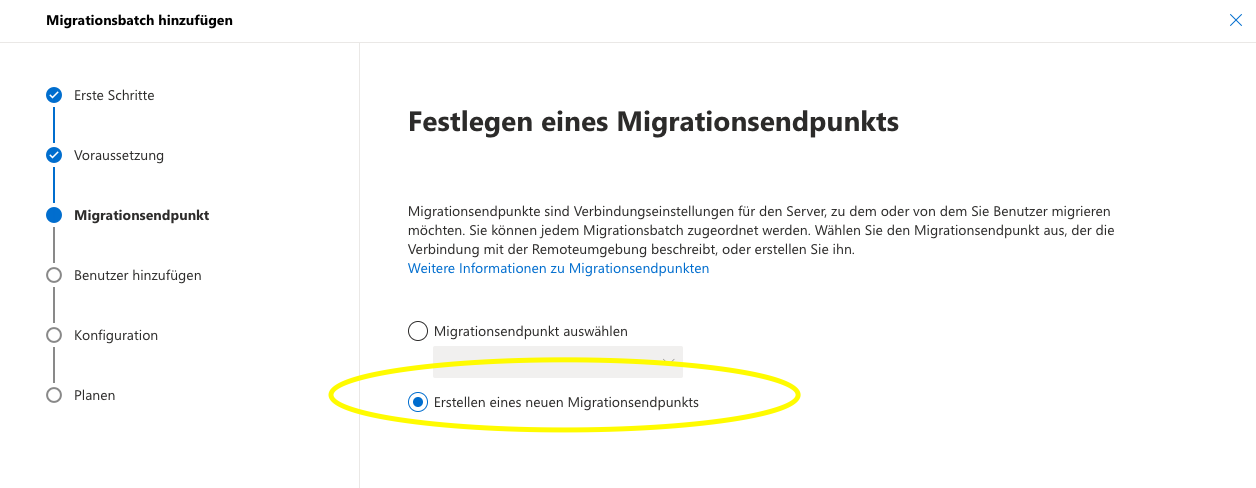Go to the Voraussetzung step label
Image resolution: width=1256 pixels, height=488 pixels.
(119, 155)
